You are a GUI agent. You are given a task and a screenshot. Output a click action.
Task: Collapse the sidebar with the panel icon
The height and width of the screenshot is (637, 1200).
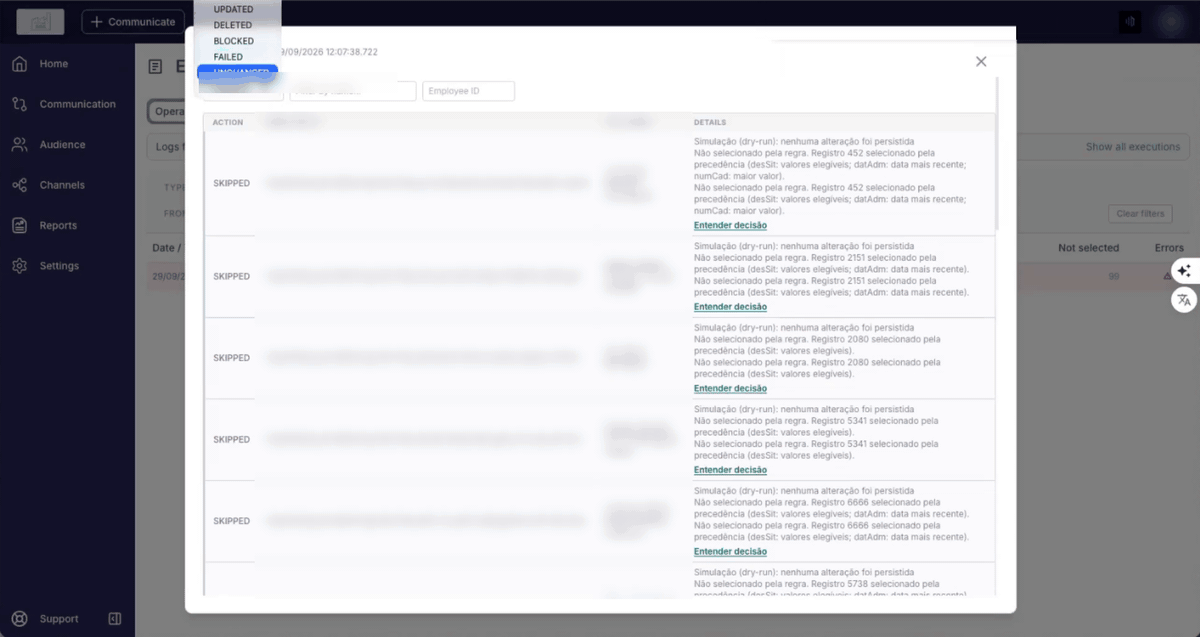(115, 619)
